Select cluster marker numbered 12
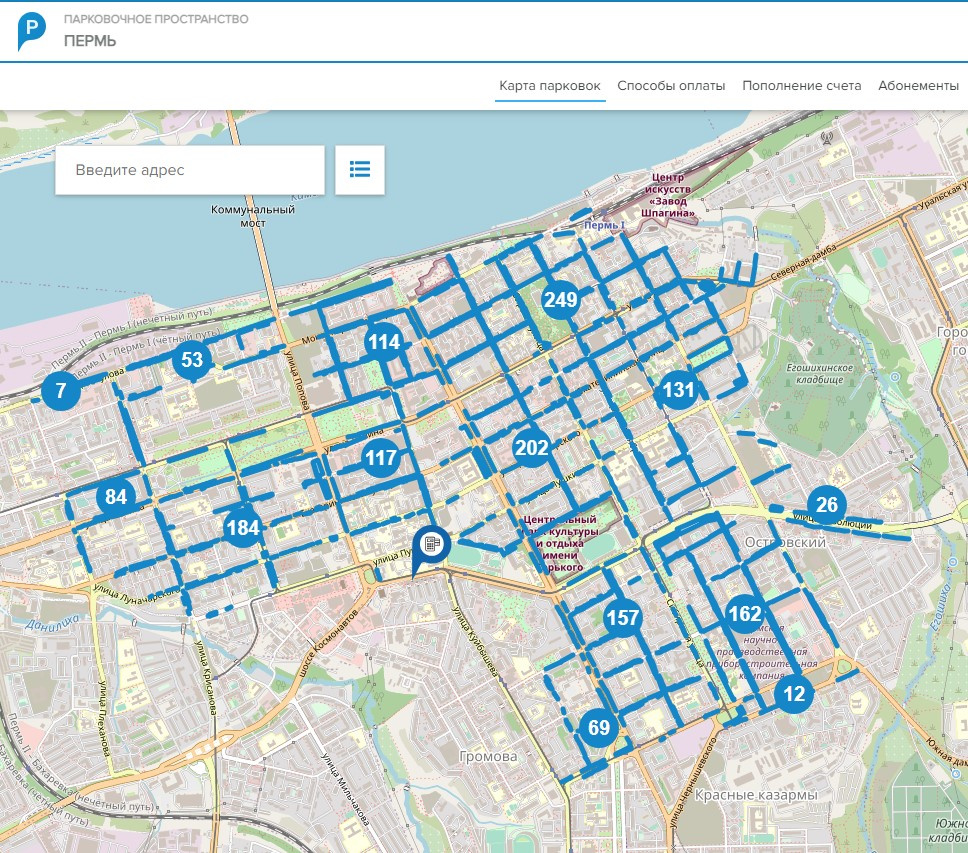 794,693
